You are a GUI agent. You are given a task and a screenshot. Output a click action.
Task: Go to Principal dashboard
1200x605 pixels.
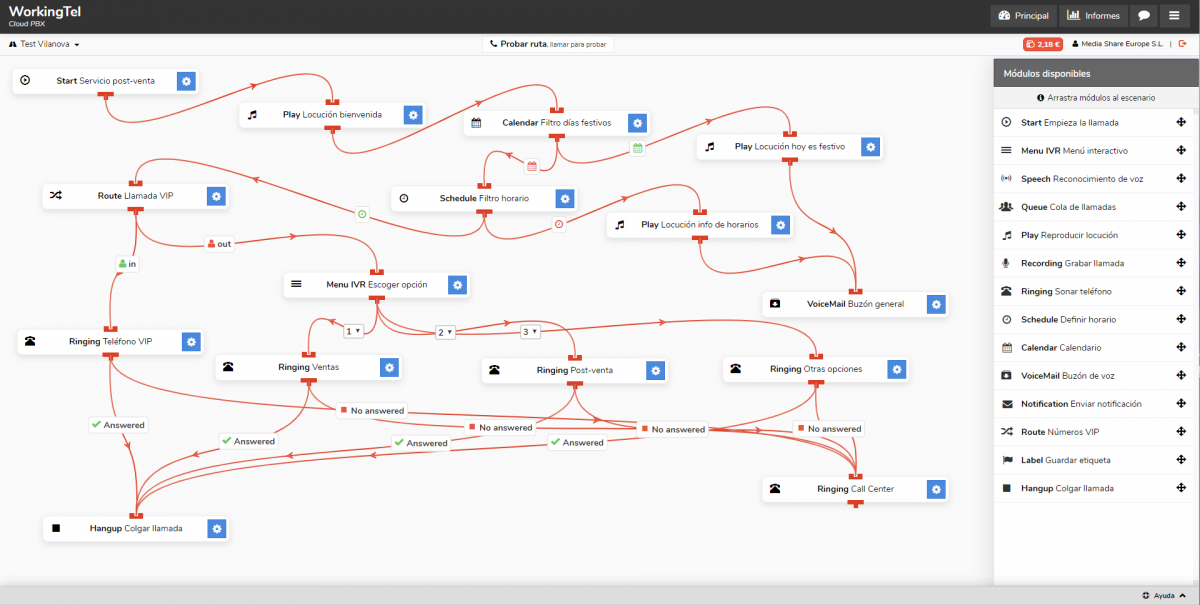click(x=1023, y=16)
